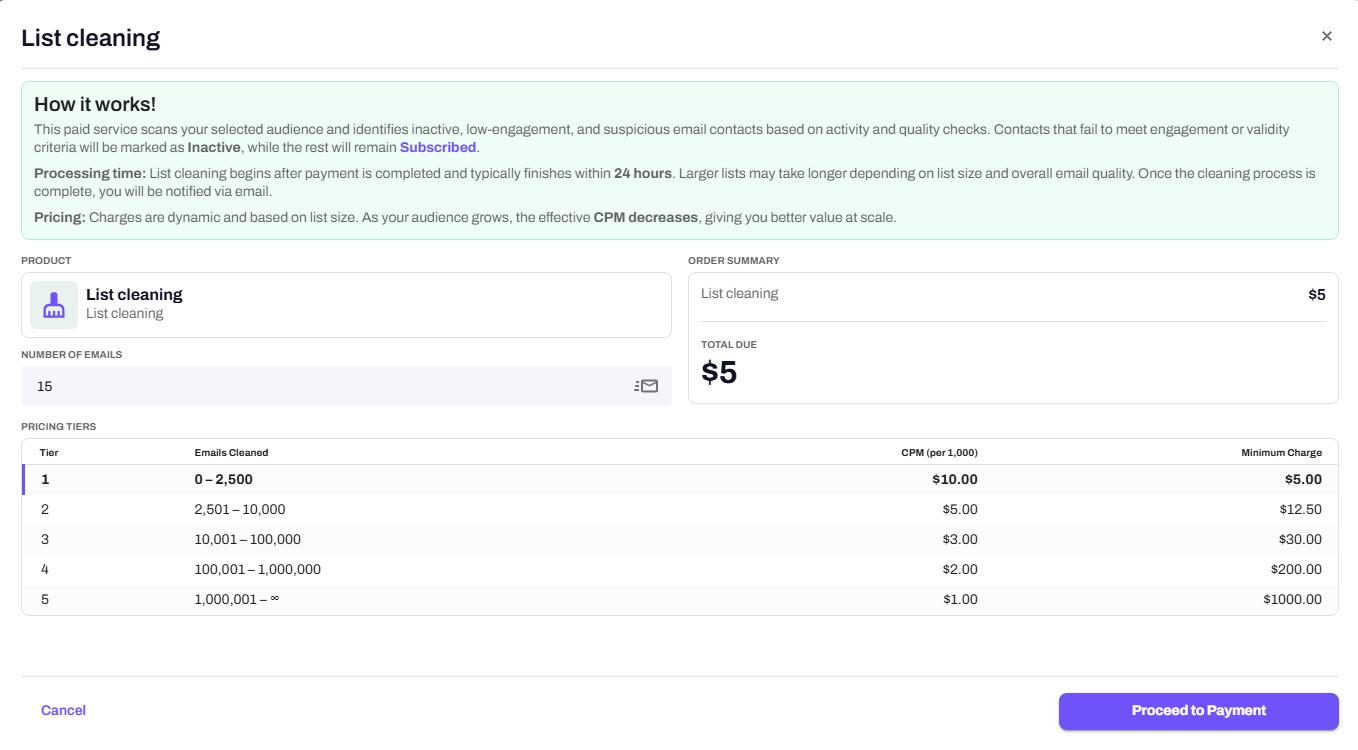Click the Minimum Charge column header
This screenshot has height=750, width=1358.
tap(1281, 453)
